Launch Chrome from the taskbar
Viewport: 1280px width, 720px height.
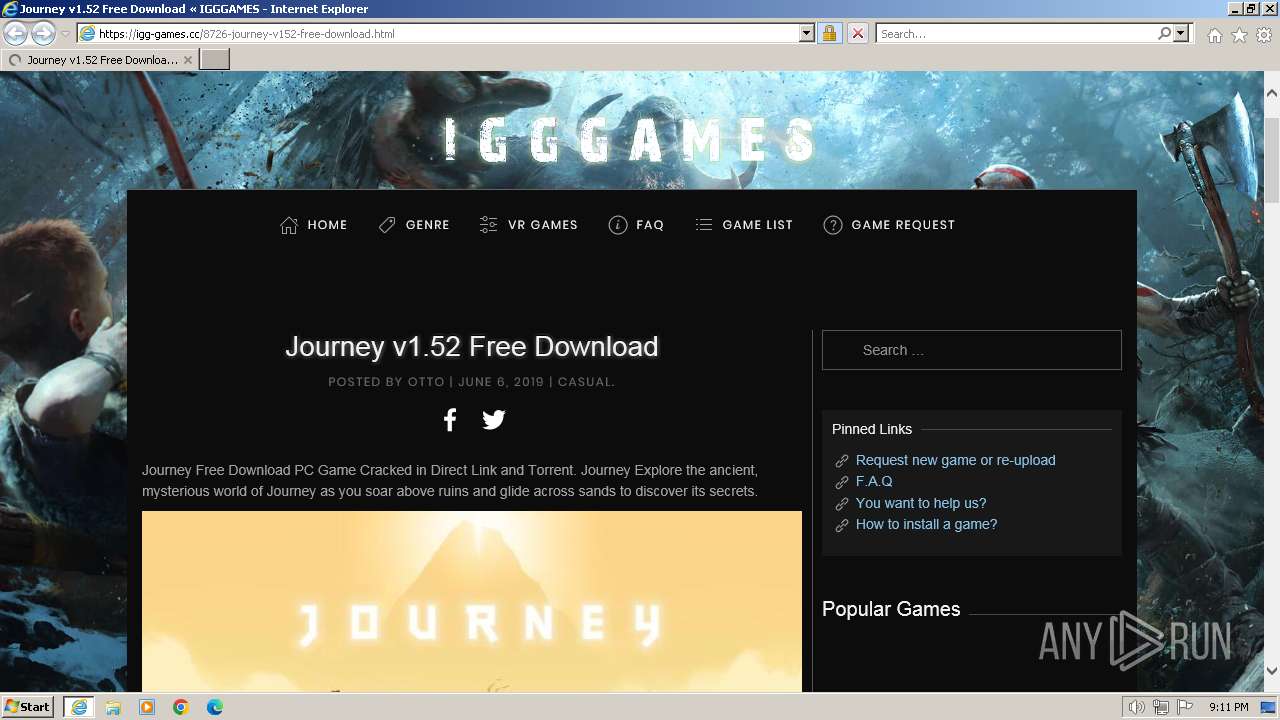181,707
